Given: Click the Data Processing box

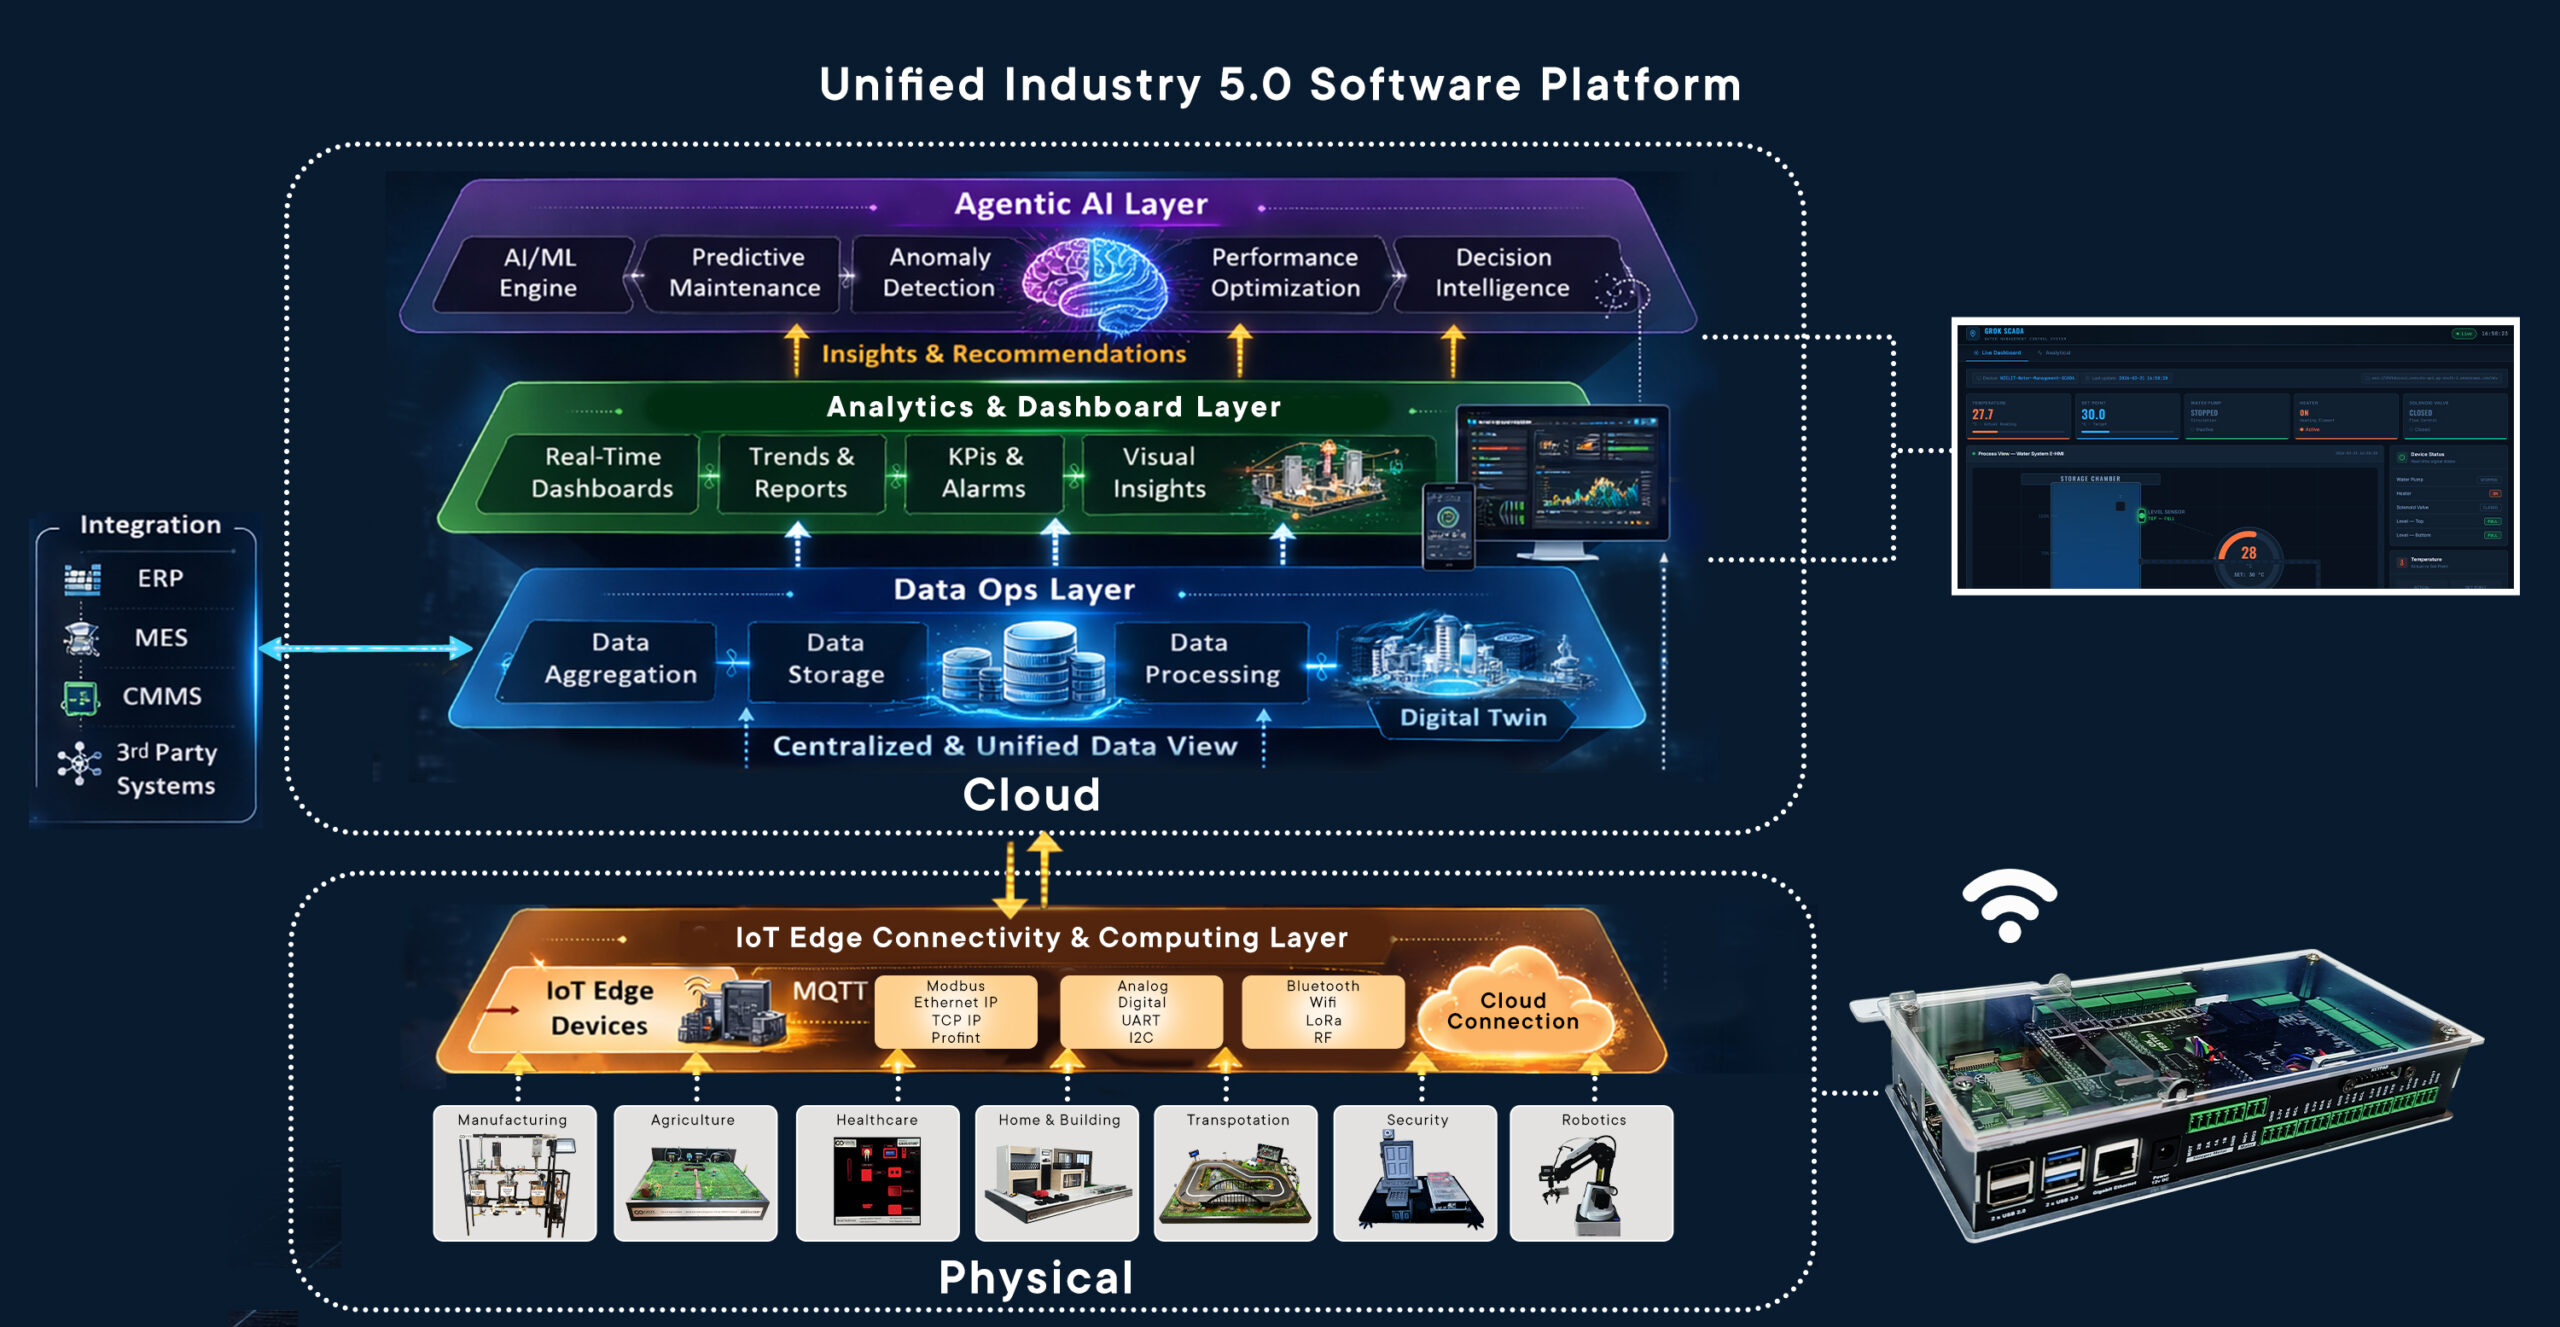Looking at the screenshot, I should [1212, 660].
